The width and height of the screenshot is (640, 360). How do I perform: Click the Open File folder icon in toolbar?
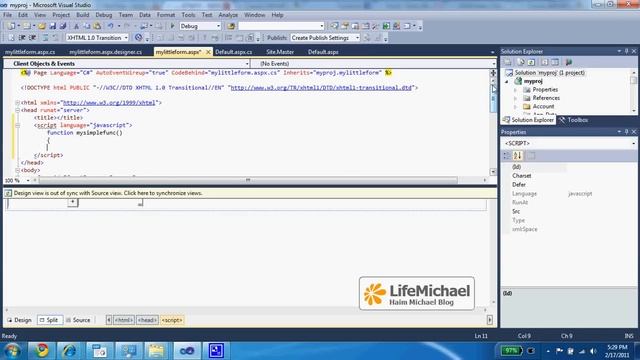pyautogui.click(x=42, y=26)
